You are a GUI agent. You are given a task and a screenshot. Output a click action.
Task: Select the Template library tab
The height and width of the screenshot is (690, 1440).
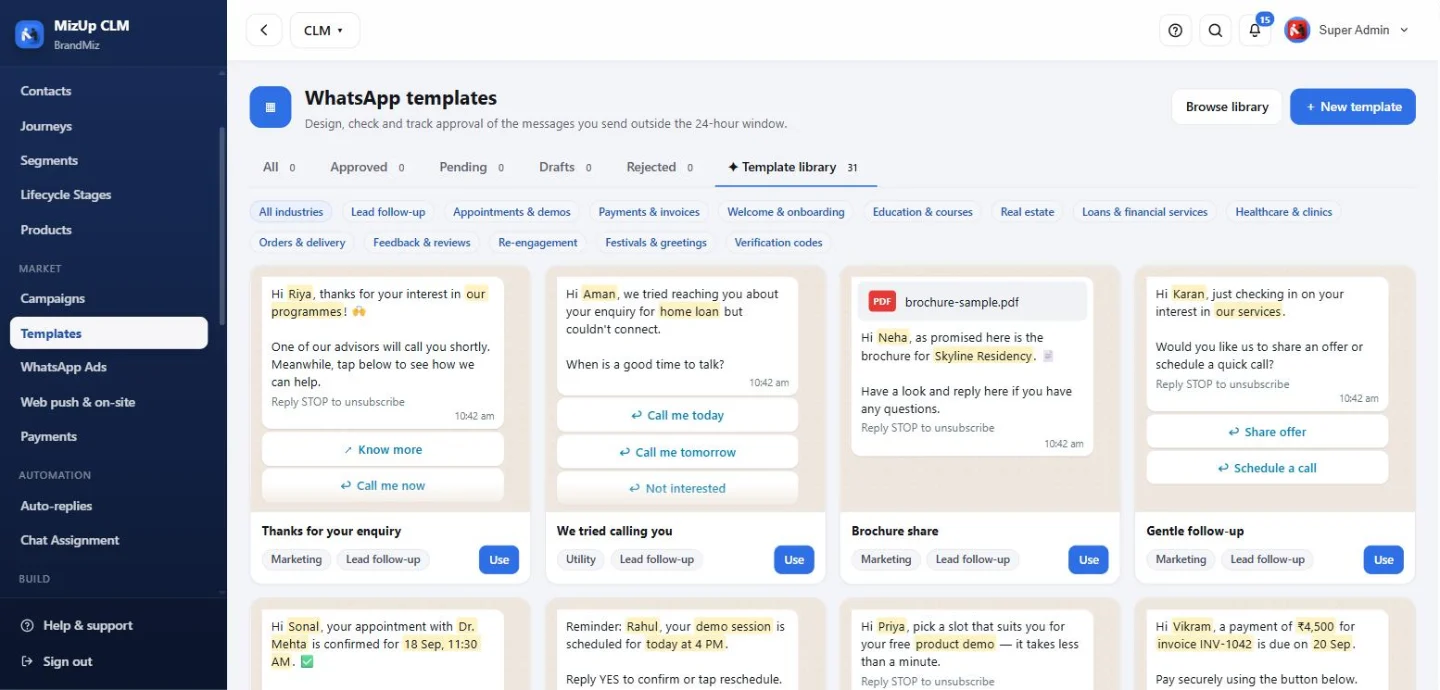click(795, 167)
